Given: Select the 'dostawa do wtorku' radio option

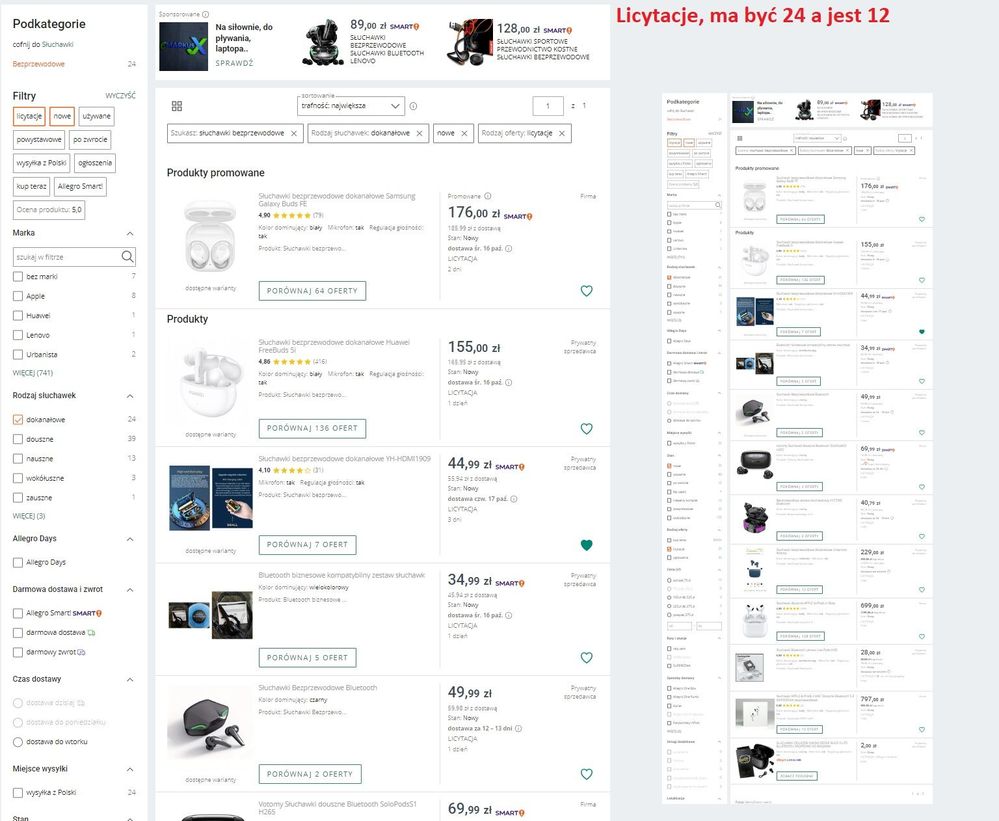Looking at the screenshot, I should click(x=18, y=742).
